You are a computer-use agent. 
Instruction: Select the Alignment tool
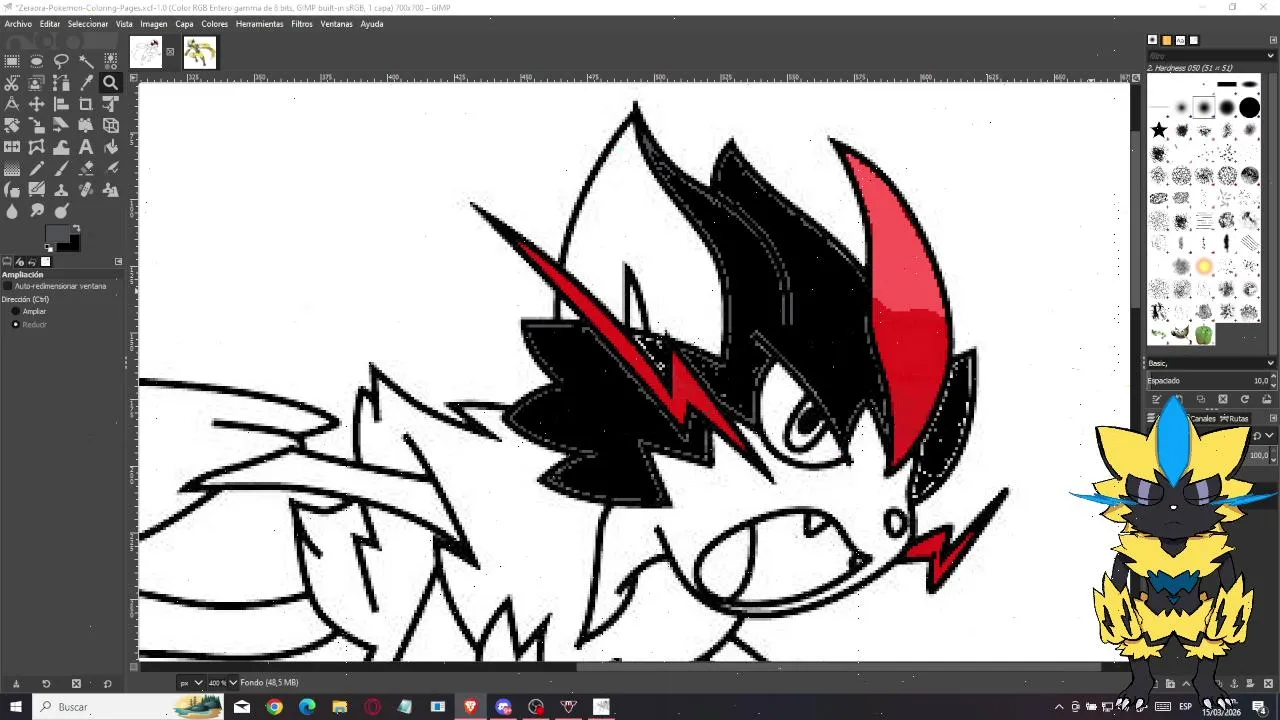[x=61, y=104]
